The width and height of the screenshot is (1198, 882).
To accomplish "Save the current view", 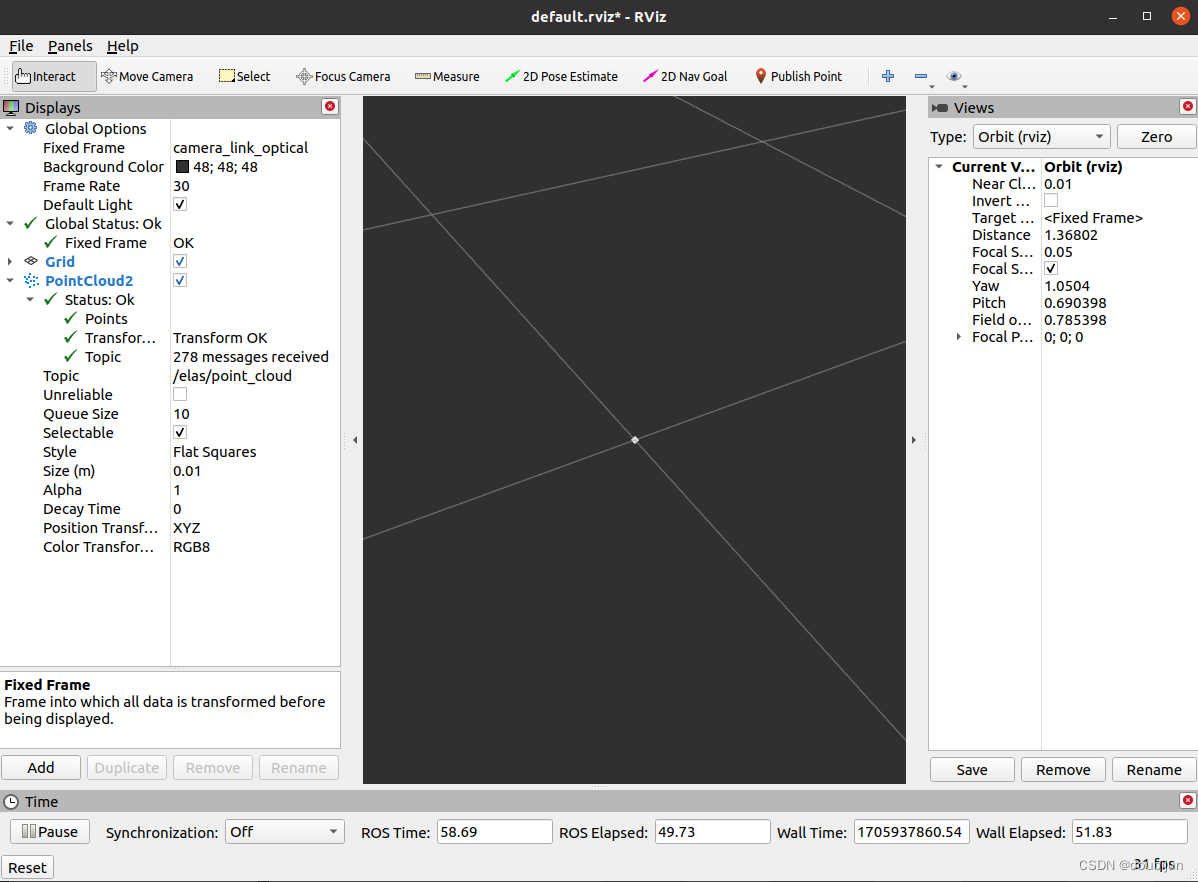I will [972, 770].
